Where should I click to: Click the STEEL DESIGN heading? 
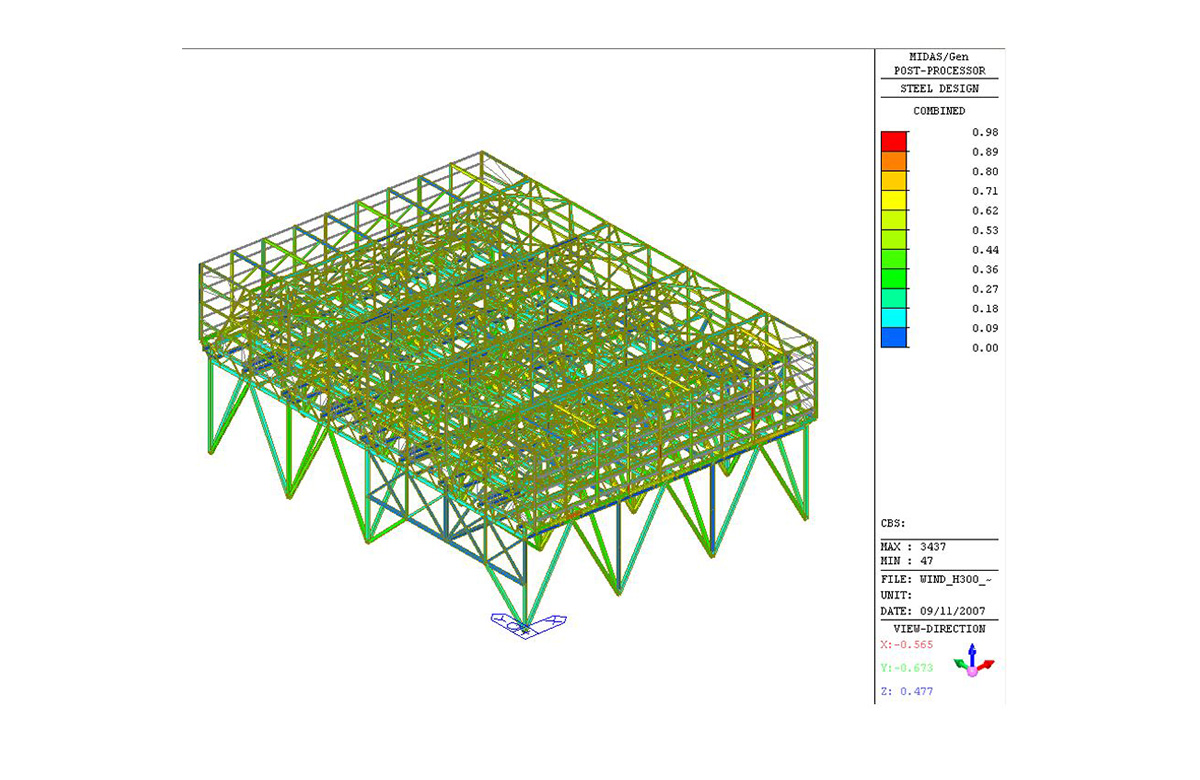click(939, 89)
